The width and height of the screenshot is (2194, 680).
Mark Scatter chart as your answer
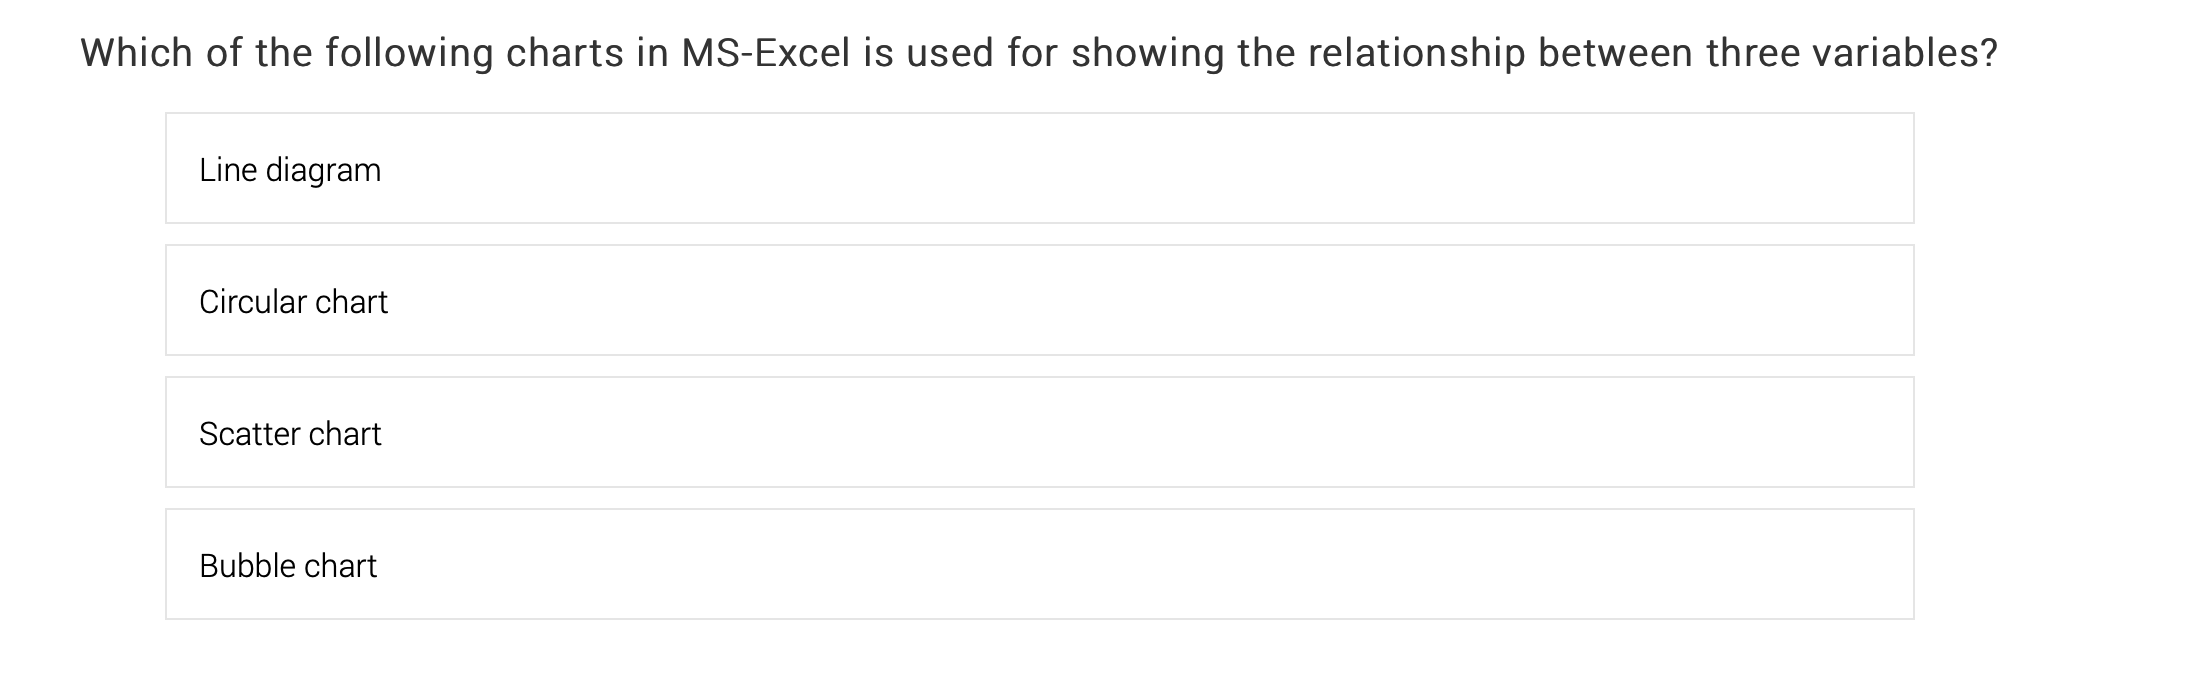point(1040,432)
